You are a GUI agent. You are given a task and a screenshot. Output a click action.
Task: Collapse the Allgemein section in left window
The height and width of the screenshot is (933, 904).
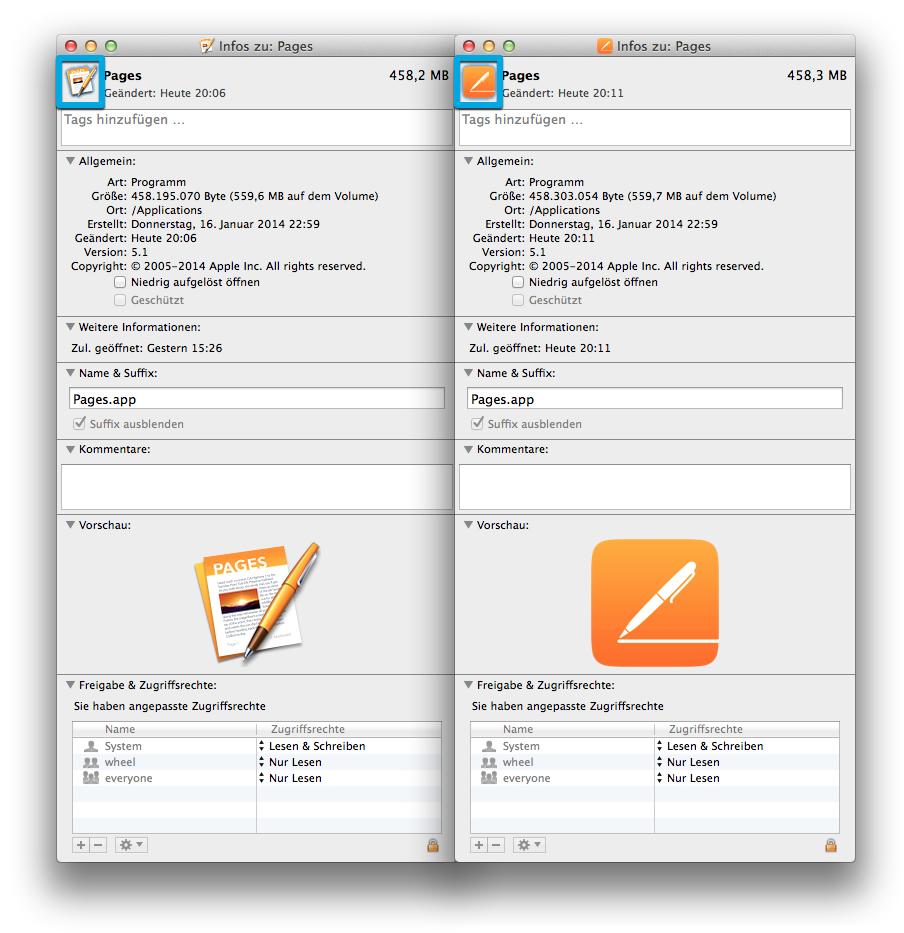click(70, 161)
